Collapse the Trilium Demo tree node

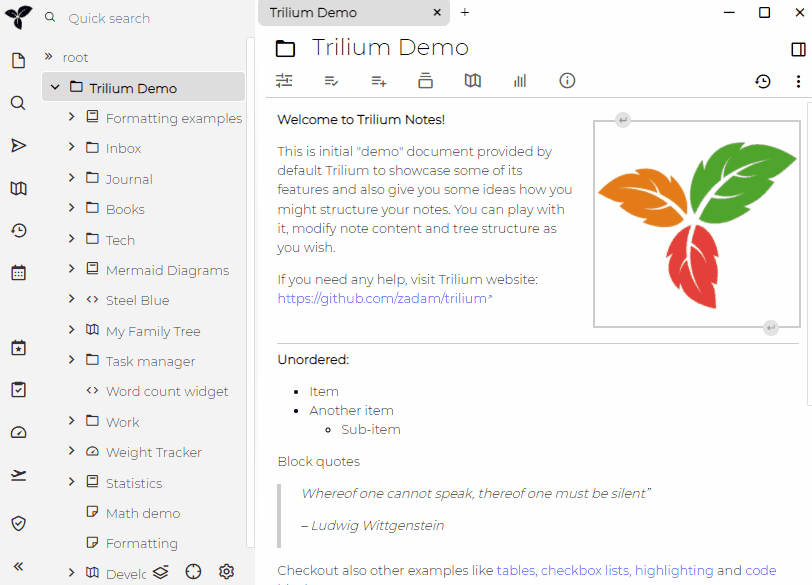click(55, 88)
